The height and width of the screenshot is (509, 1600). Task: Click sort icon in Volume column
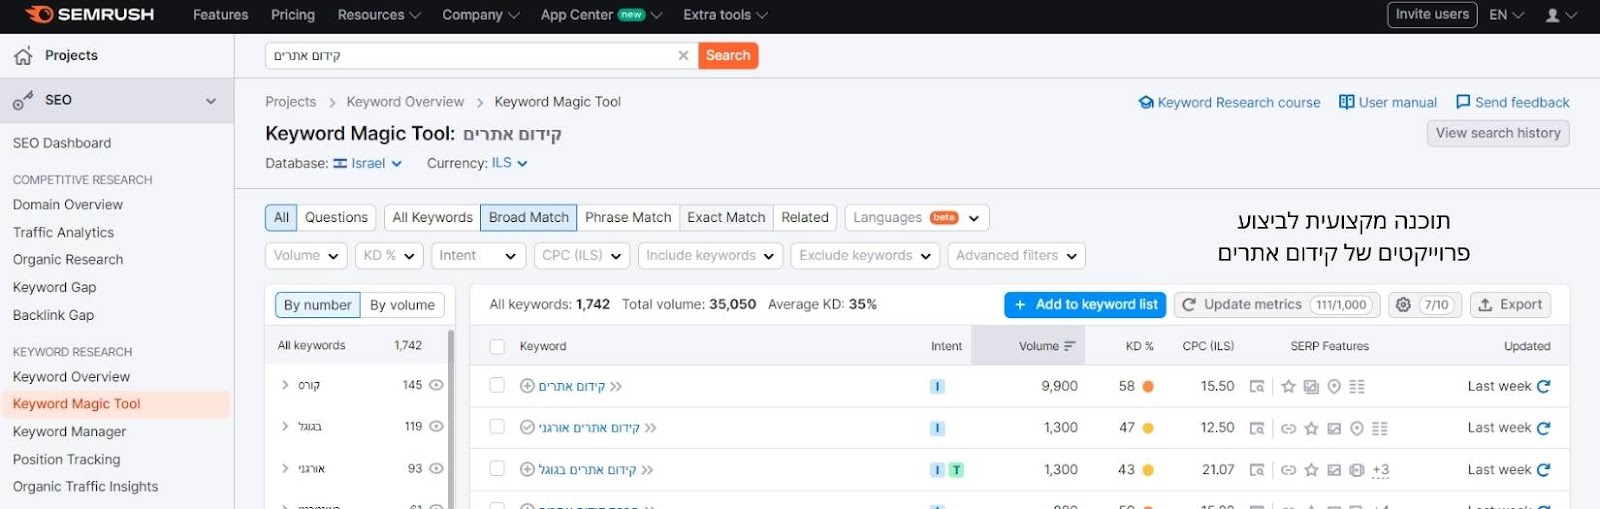click(x=1069, y=346)
